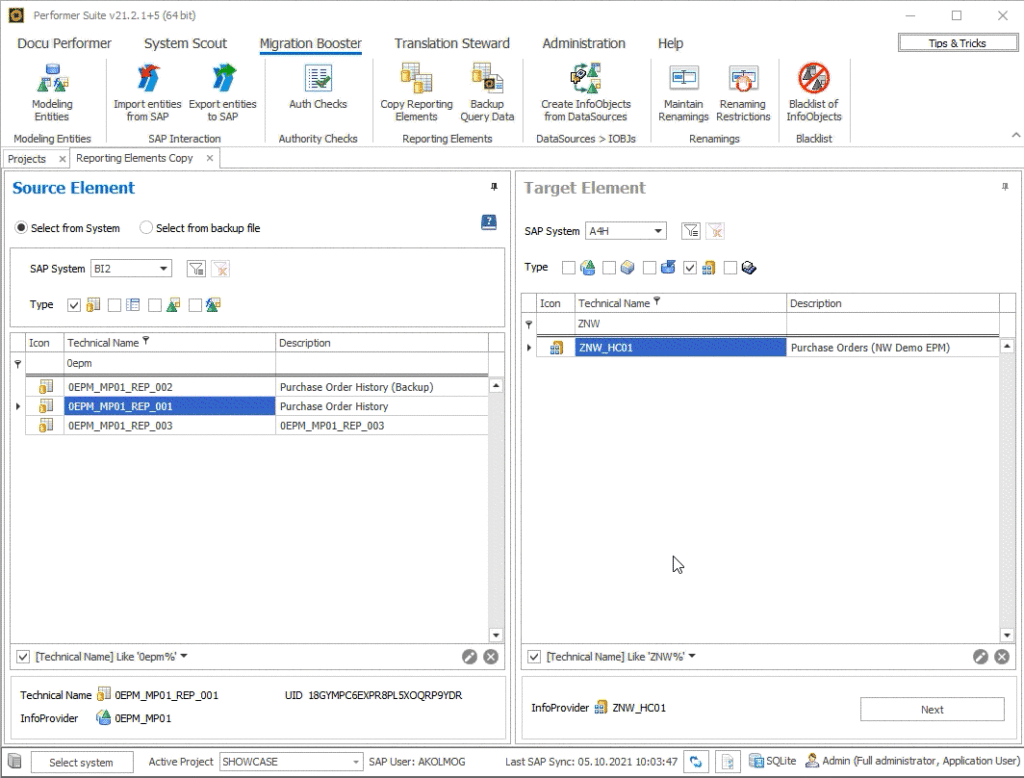This screenshot has height=778, width=1024.
Task: Click the Tips & Tricks button
Action: (957, 43)
